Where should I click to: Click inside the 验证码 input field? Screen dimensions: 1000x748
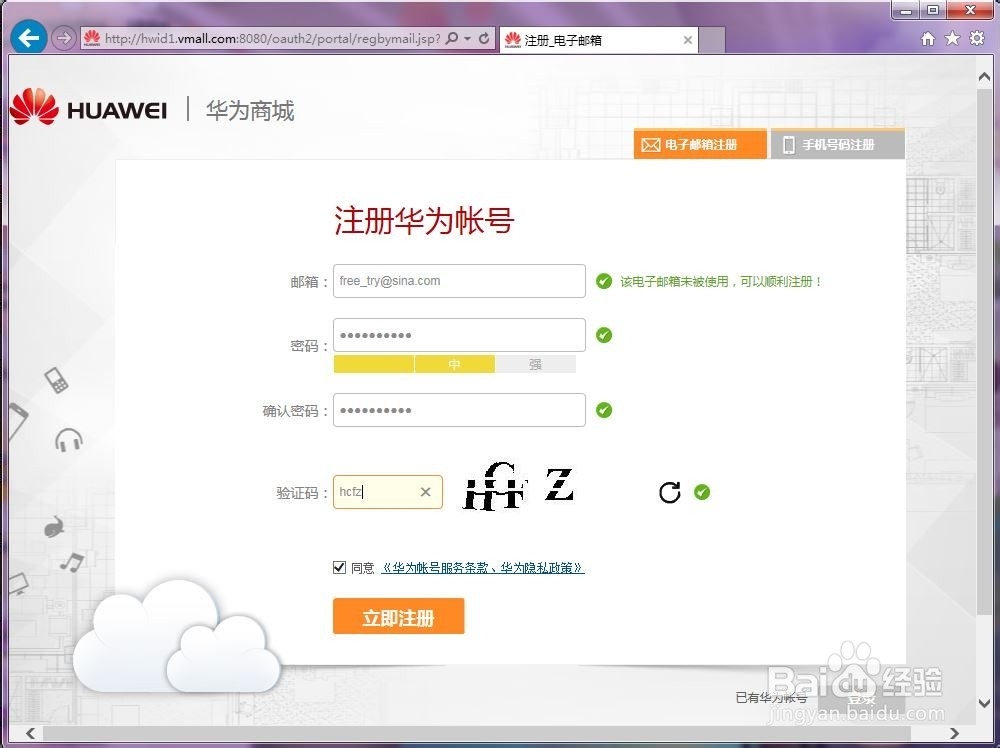380,491
